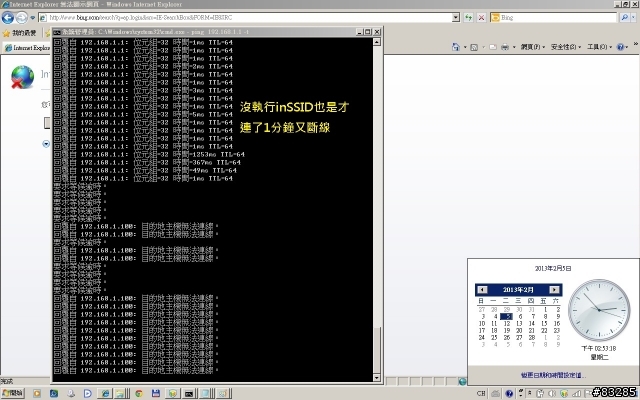Click the 2013年2月 calendar header
Screen dimensions: 640x400
pyautogui.click(x=518, y=289)
